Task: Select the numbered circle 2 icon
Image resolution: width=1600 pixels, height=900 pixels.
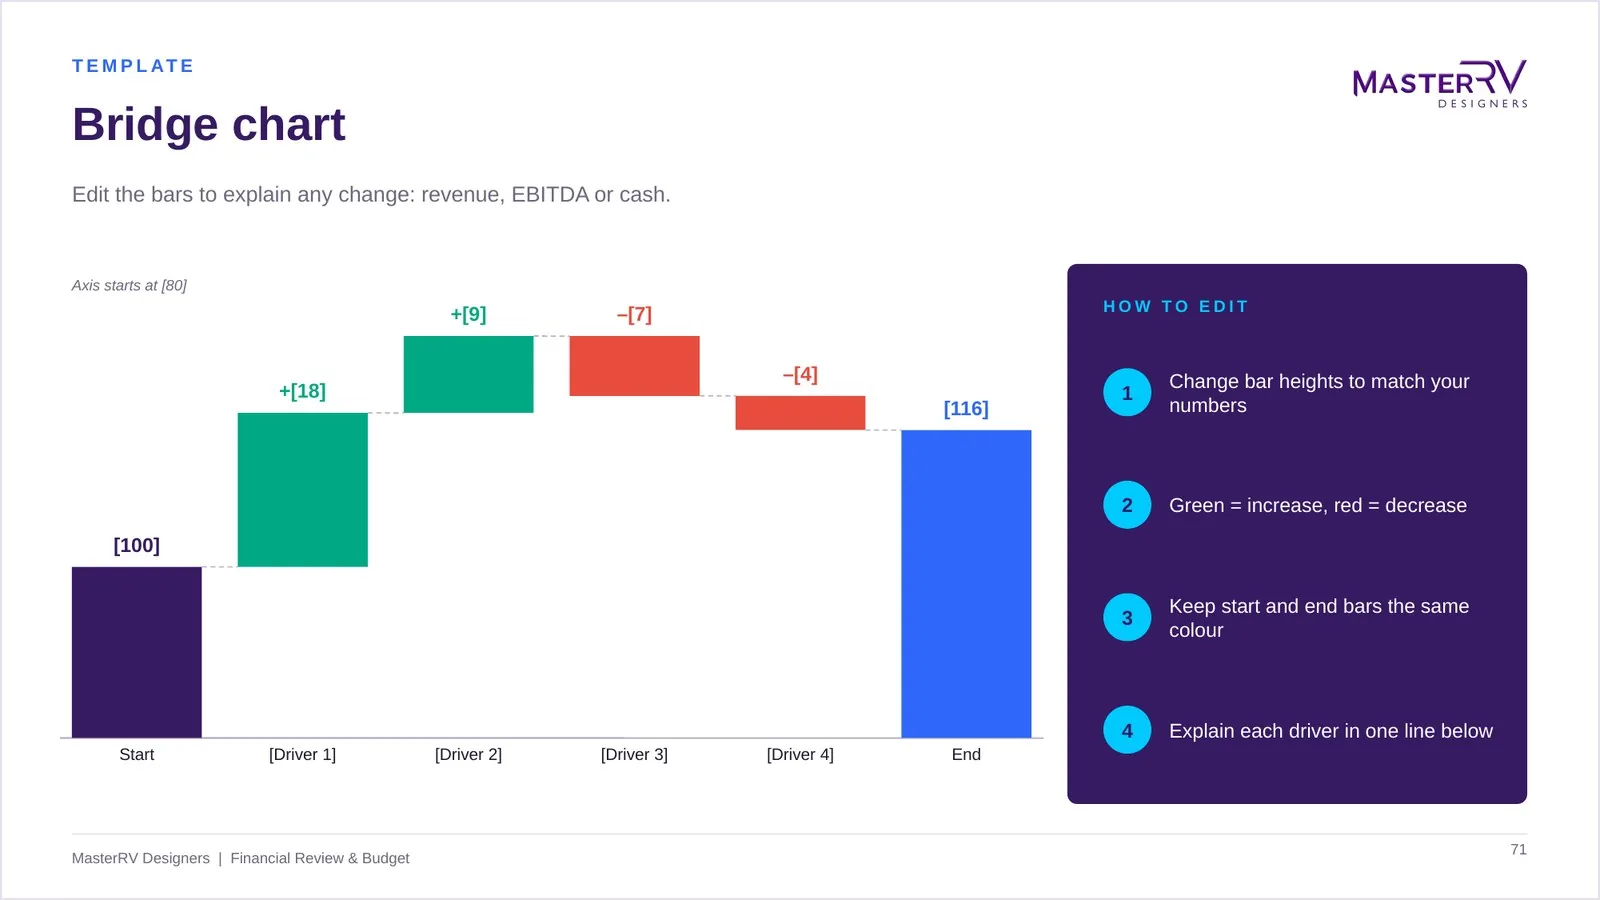Action: coord(1127,505)
